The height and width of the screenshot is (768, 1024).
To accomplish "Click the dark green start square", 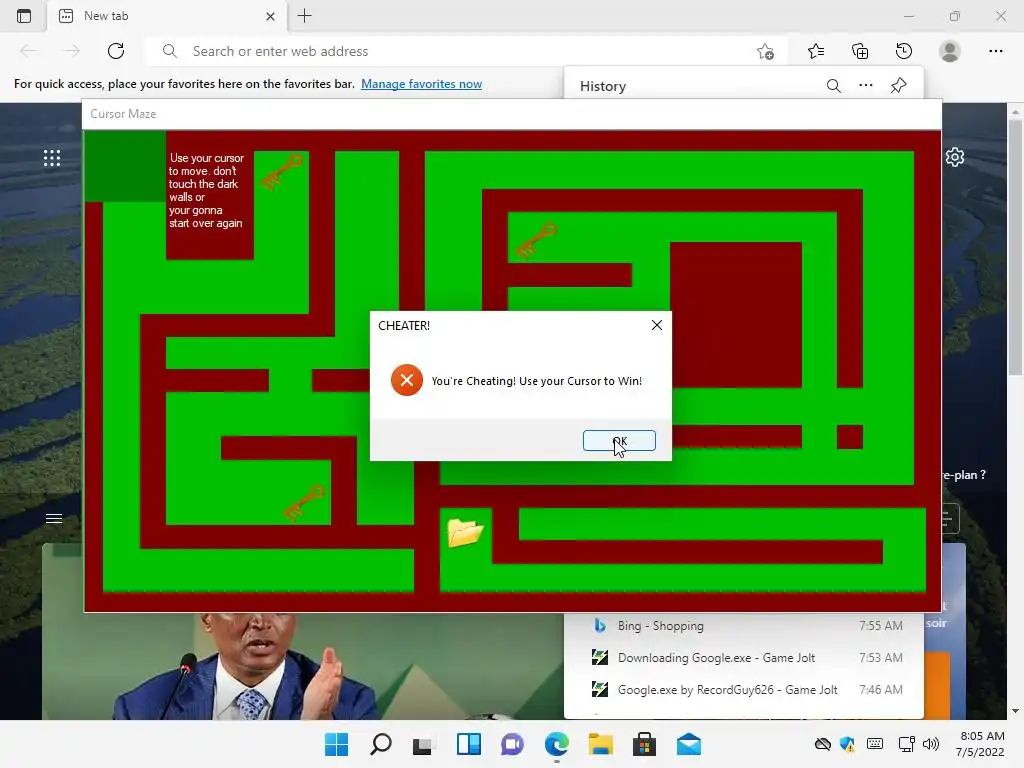I will (125, 166).
